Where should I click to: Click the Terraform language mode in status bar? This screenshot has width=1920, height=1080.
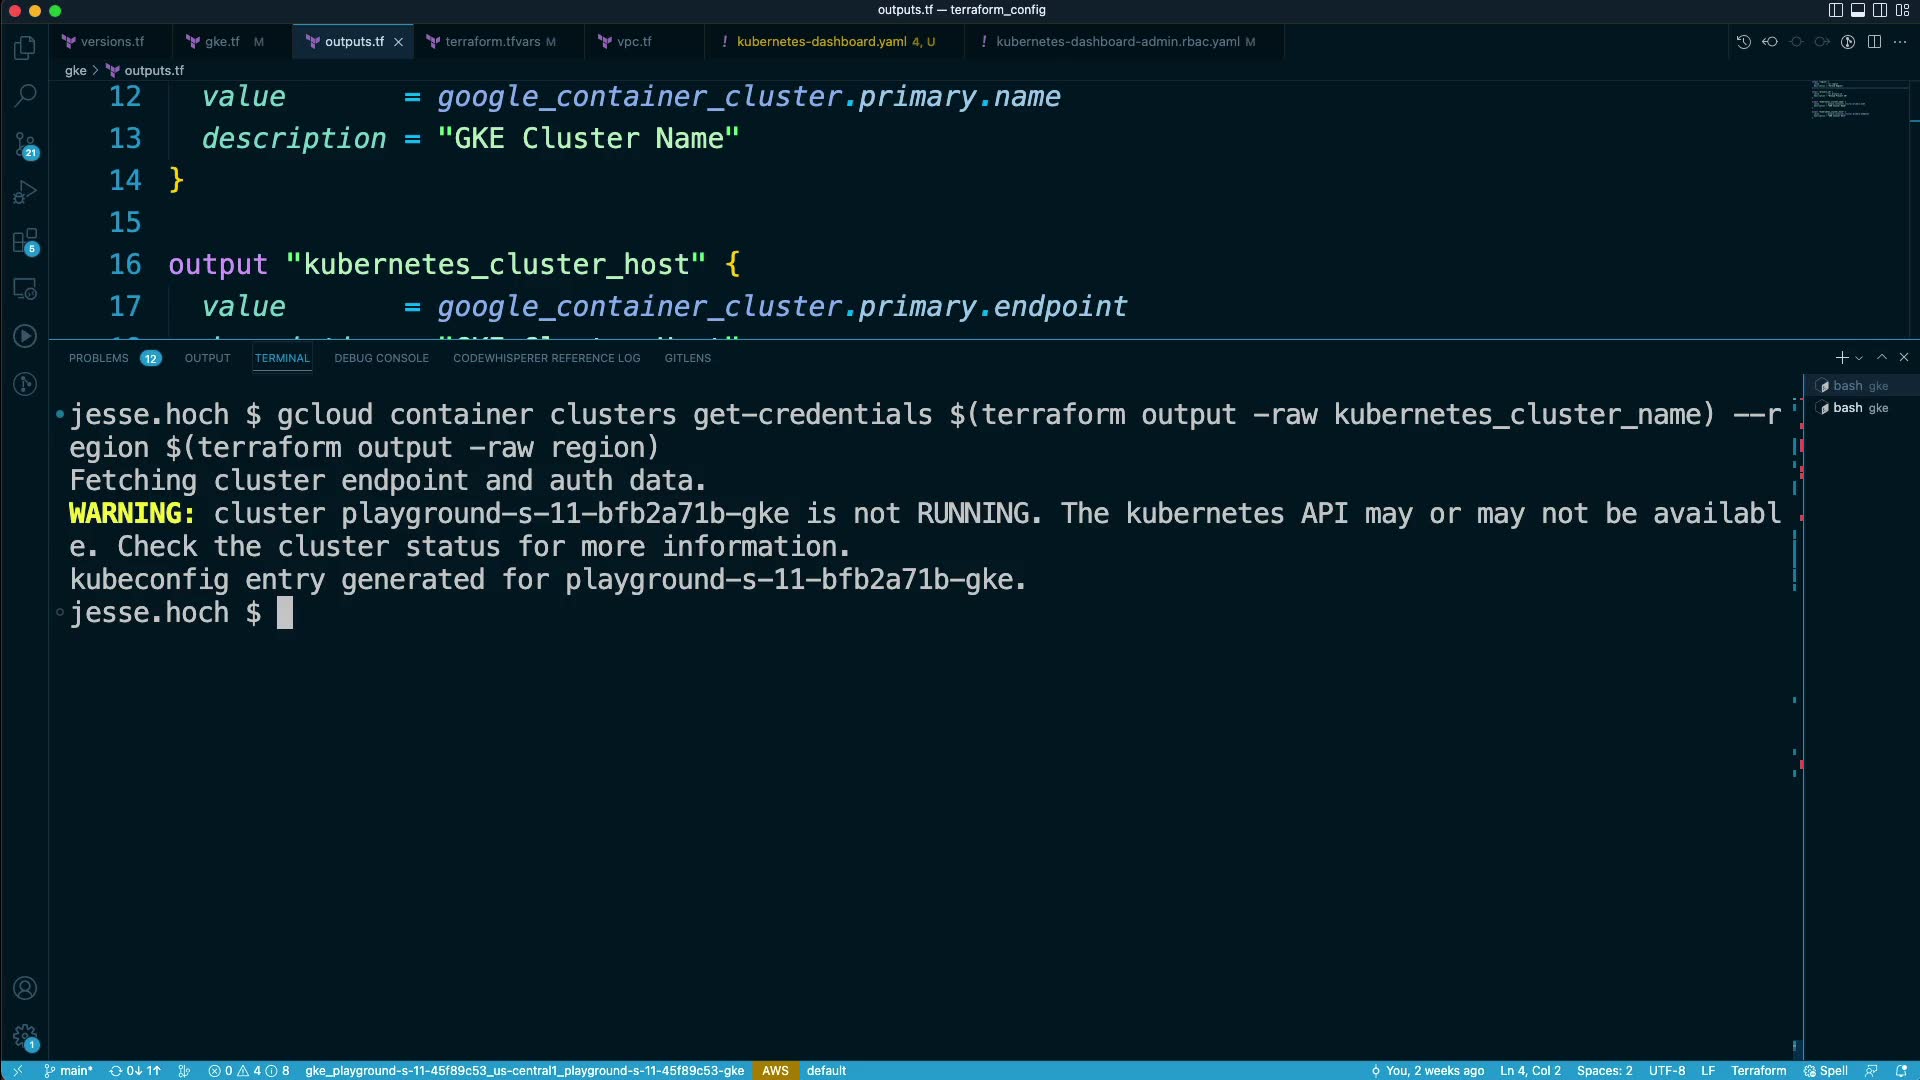point(1758,1070)
